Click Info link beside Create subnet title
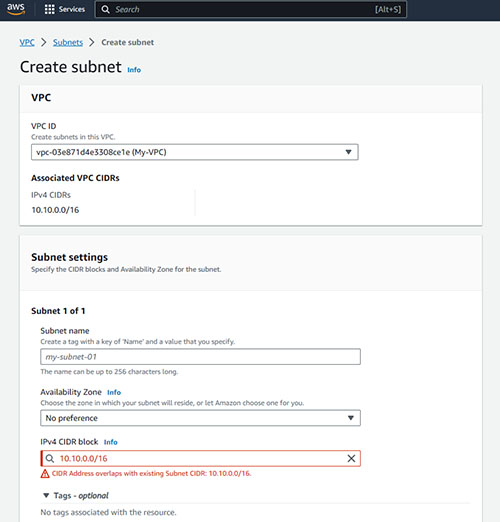Viewport: 500px width, 522px height. pos(134,70)
